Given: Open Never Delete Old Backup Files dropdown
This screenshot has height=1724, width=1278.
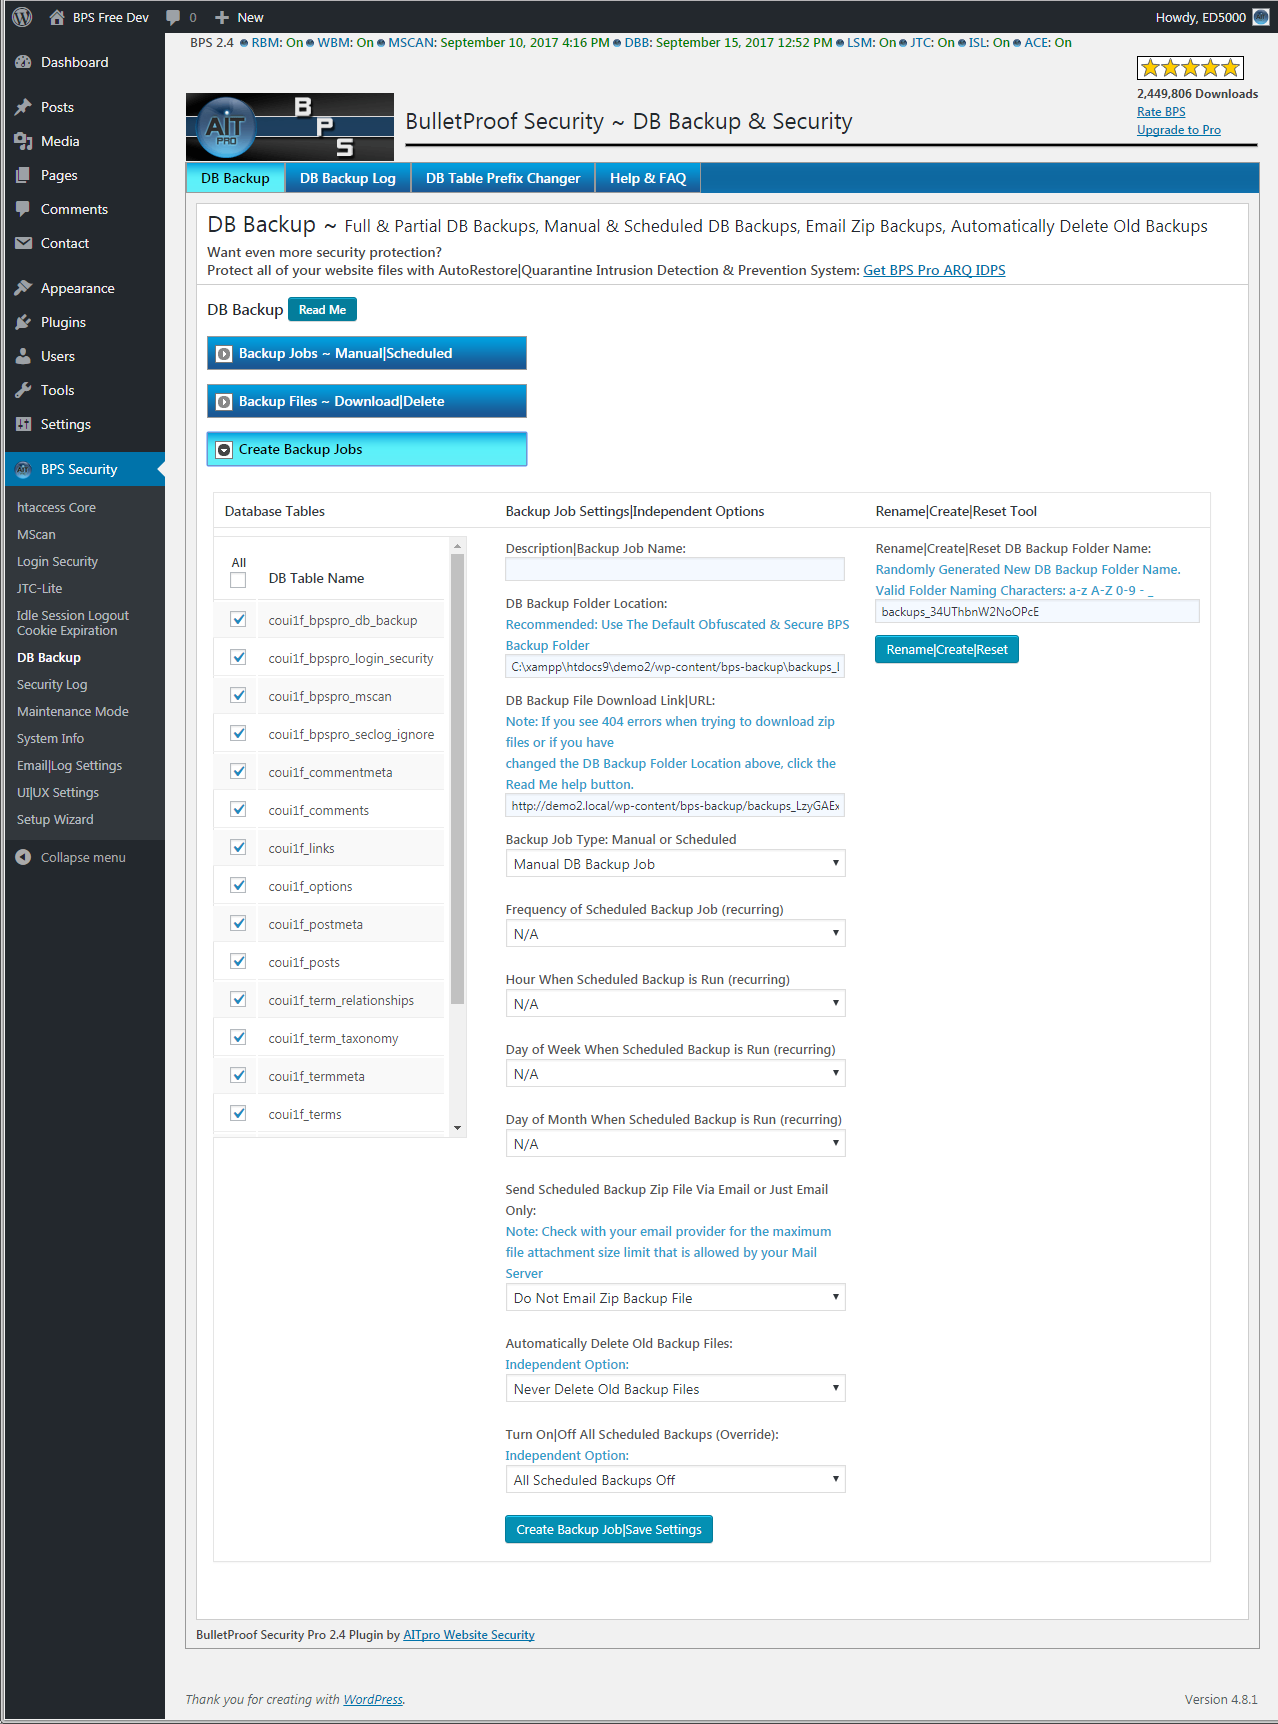Looking at the screenshot, I should [x=675, y=1389].
